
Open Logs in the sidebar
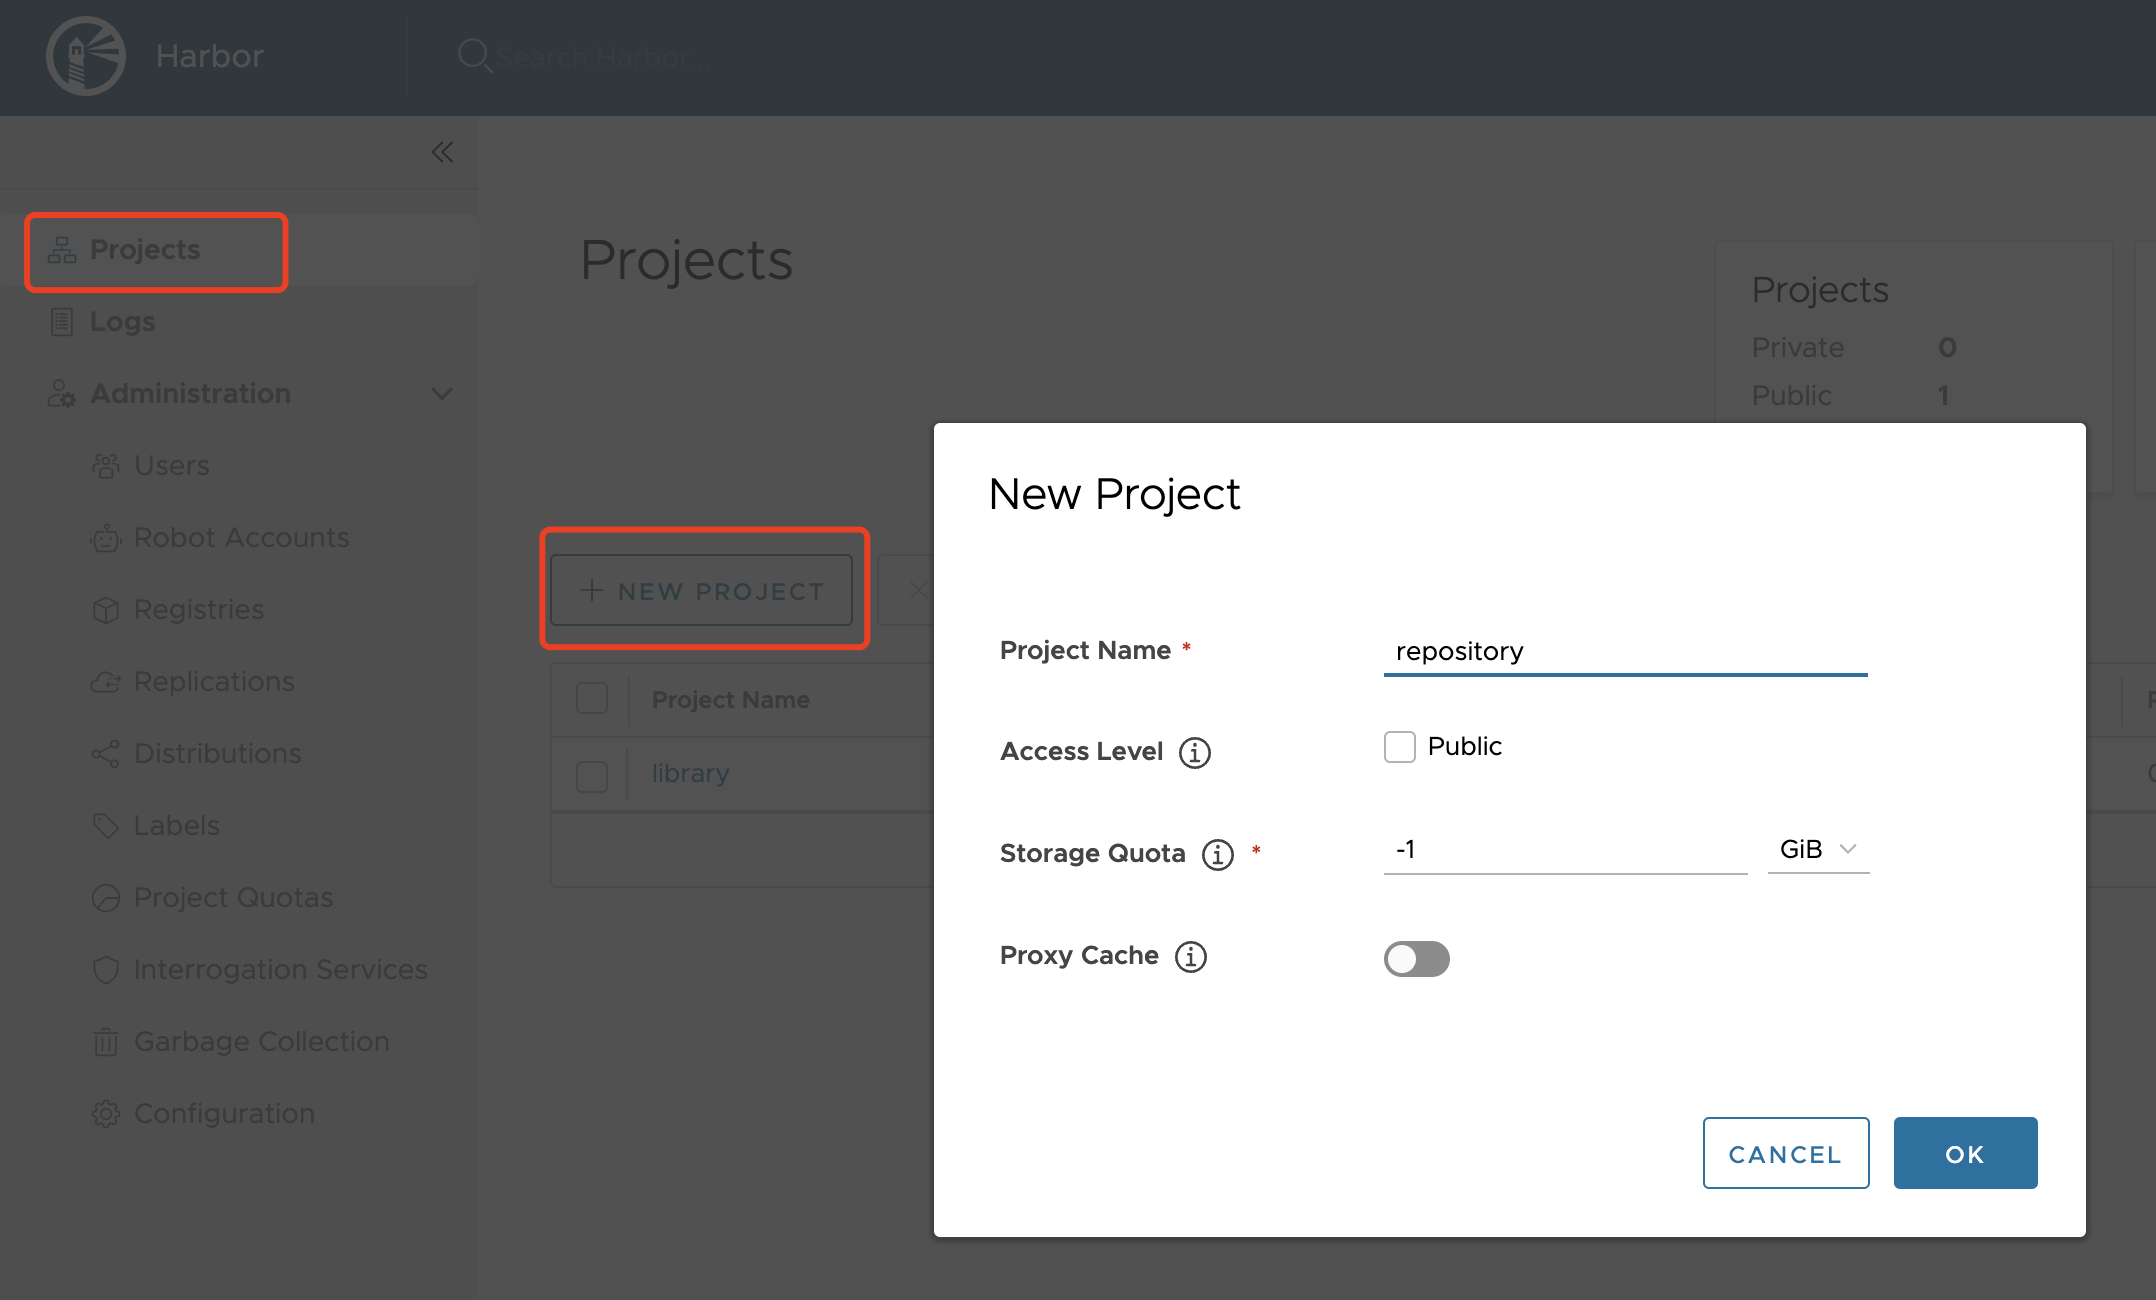(x=122, y=322)
